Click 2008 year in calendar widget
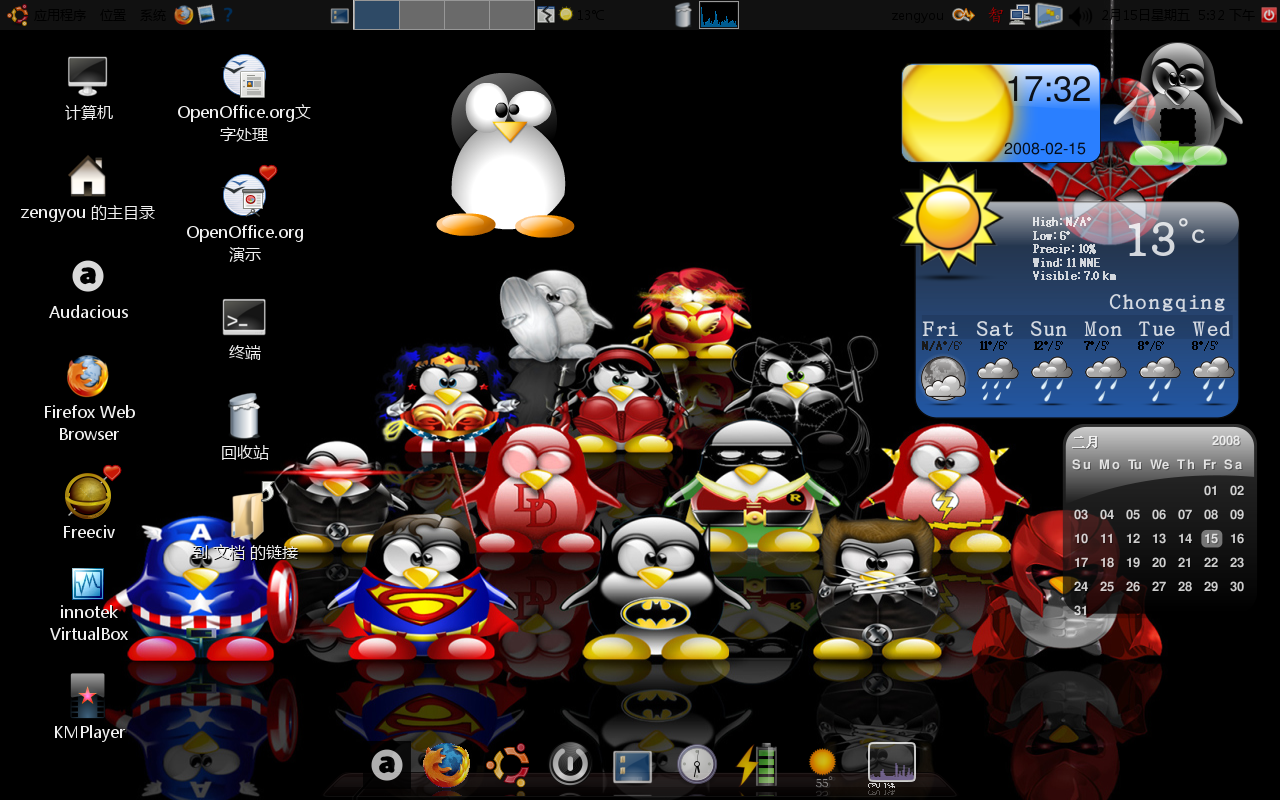This screenshot has width=1280, height=800. pyautogui.click(x=1226, y=441)
